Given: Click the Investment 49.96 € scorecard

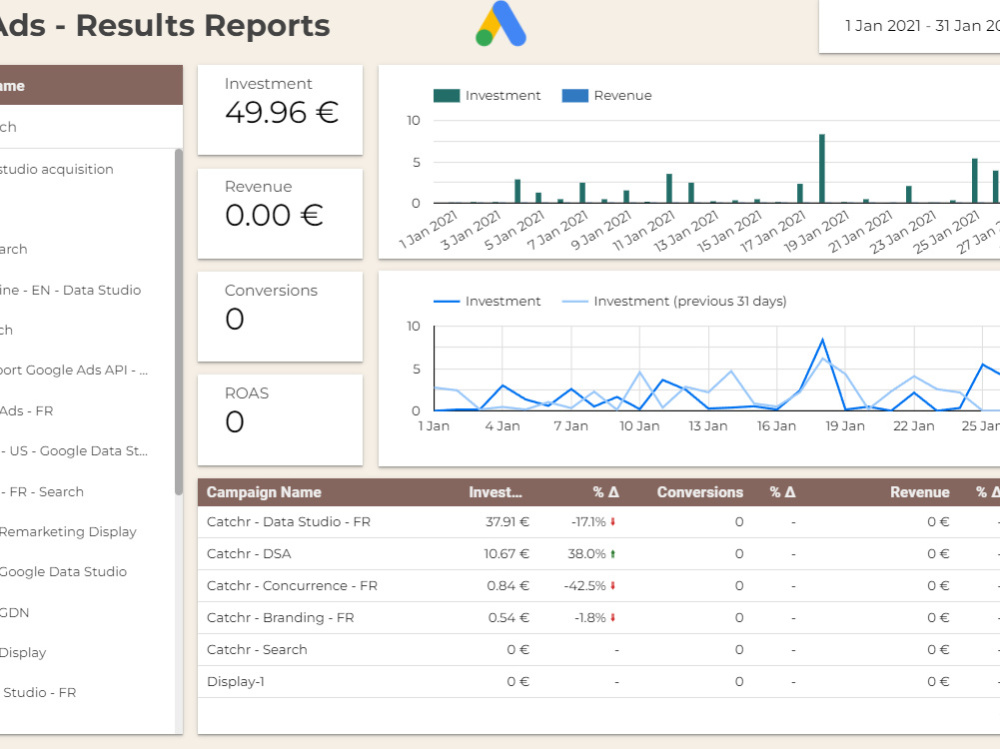Looking at the screenshot, I should tap(280, 110).
